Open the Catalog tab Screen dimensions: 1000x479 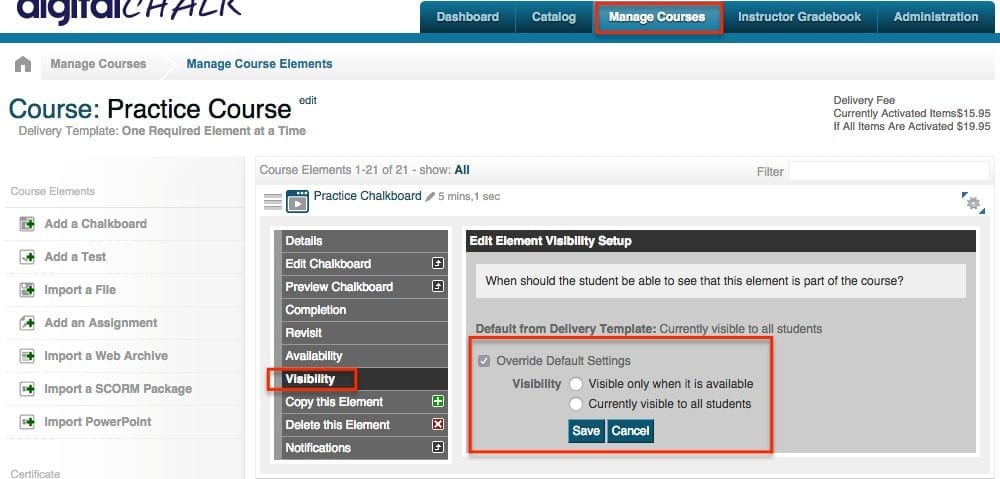[x=554, y=17]
